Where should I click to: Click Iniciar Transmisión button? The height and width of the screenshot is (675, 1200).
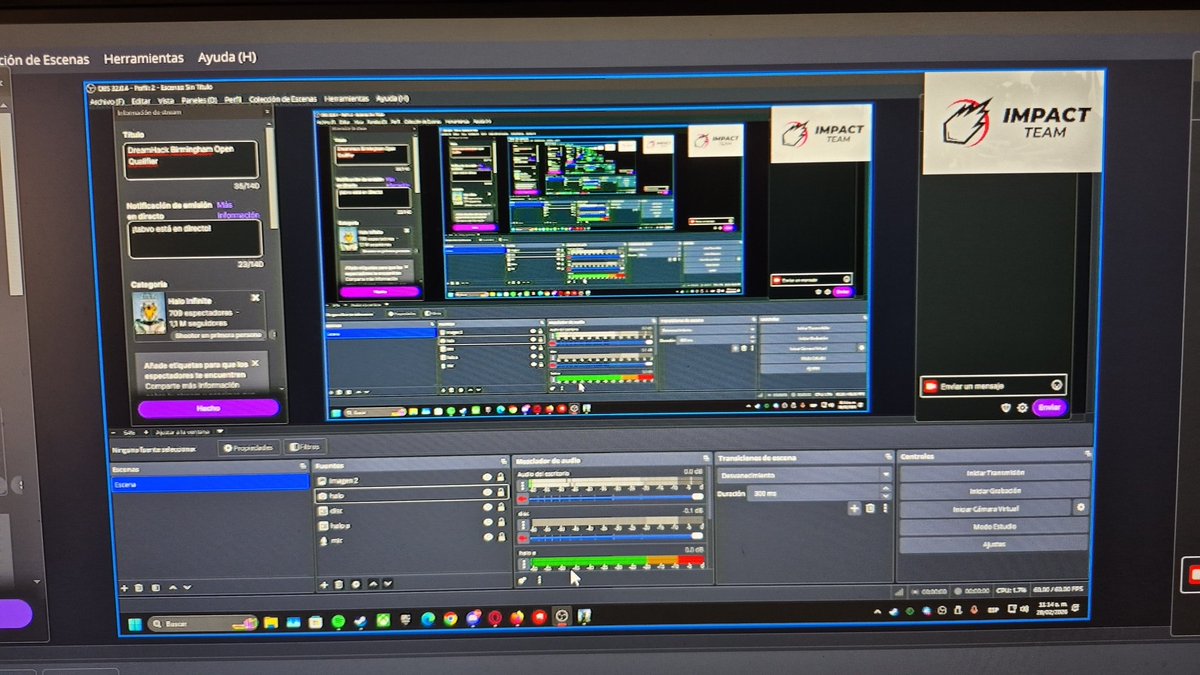pos(995,473)
